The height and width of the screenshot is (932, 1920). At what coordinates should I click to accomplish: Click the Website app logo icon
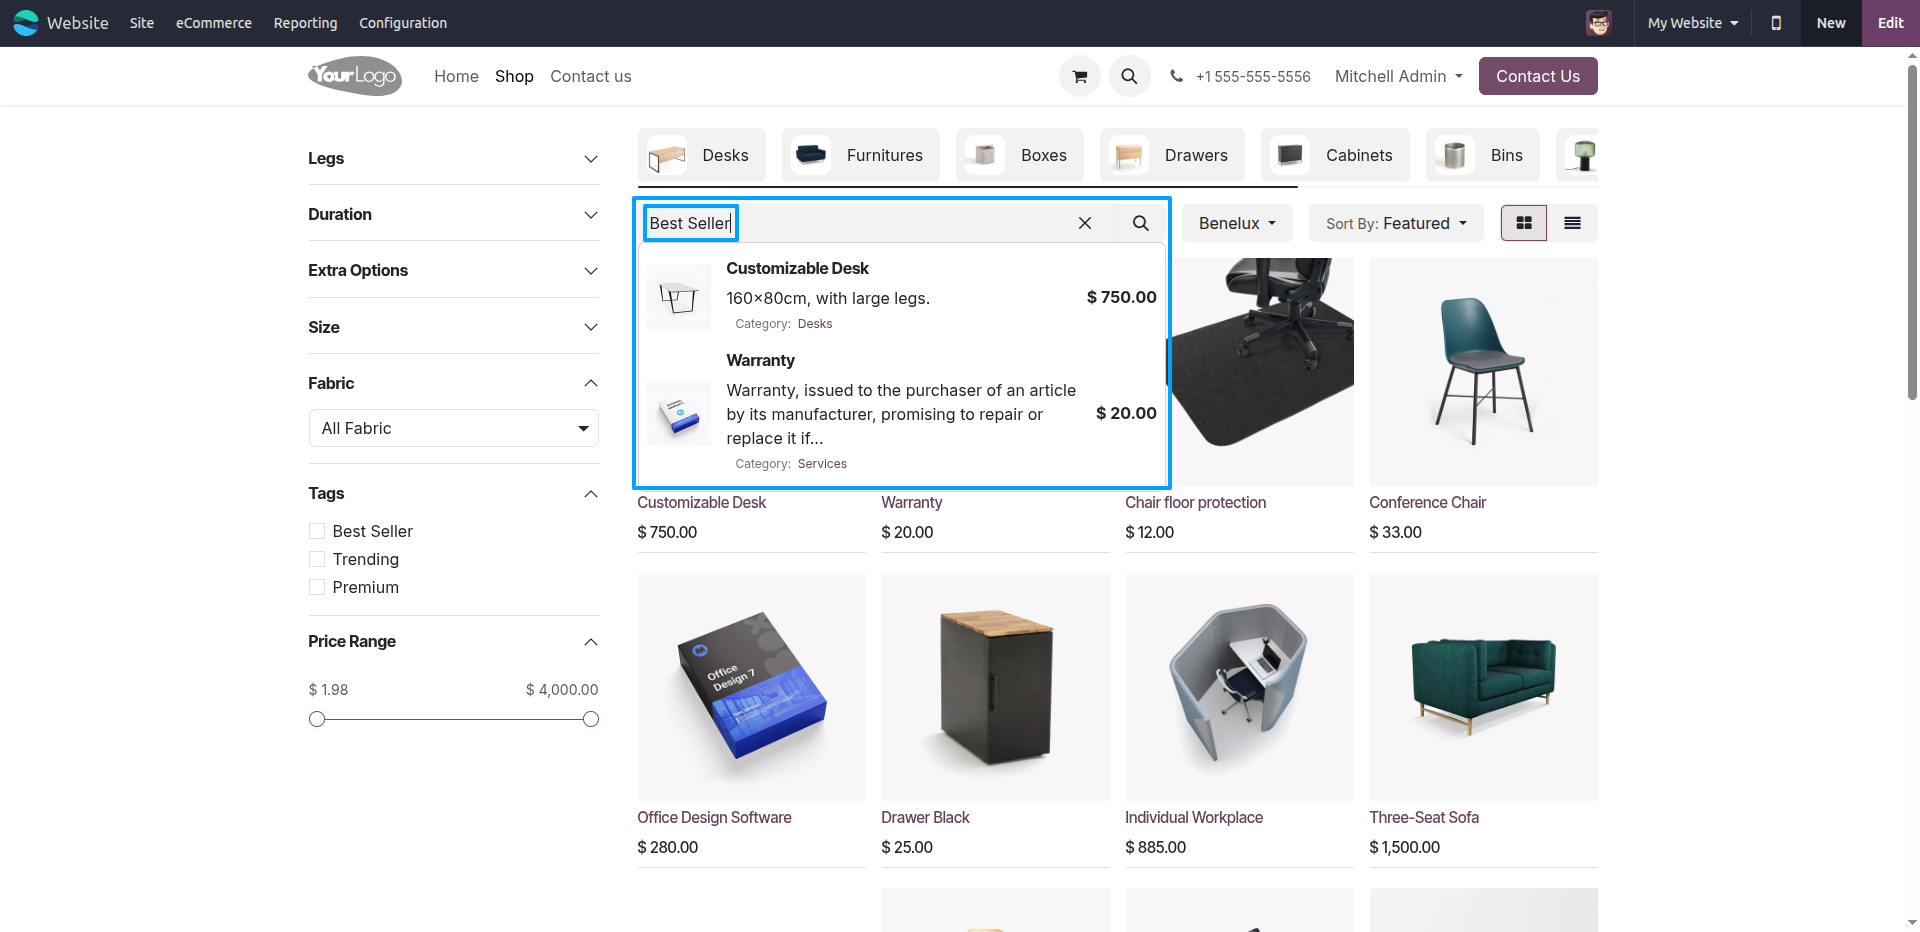(x=26, y=23)
